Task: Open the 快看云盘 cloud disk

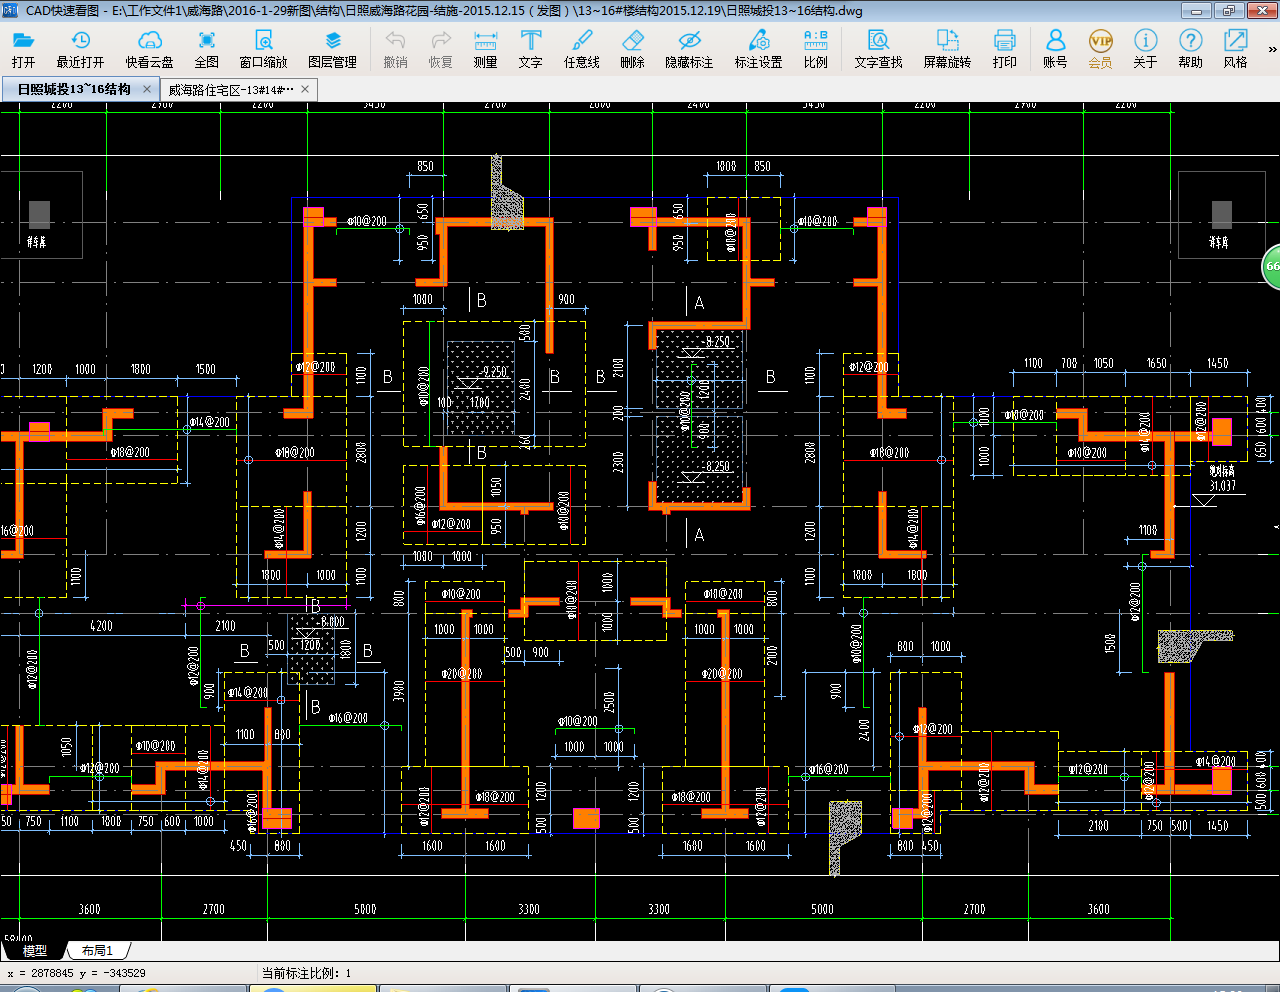Action: [149, 49]
